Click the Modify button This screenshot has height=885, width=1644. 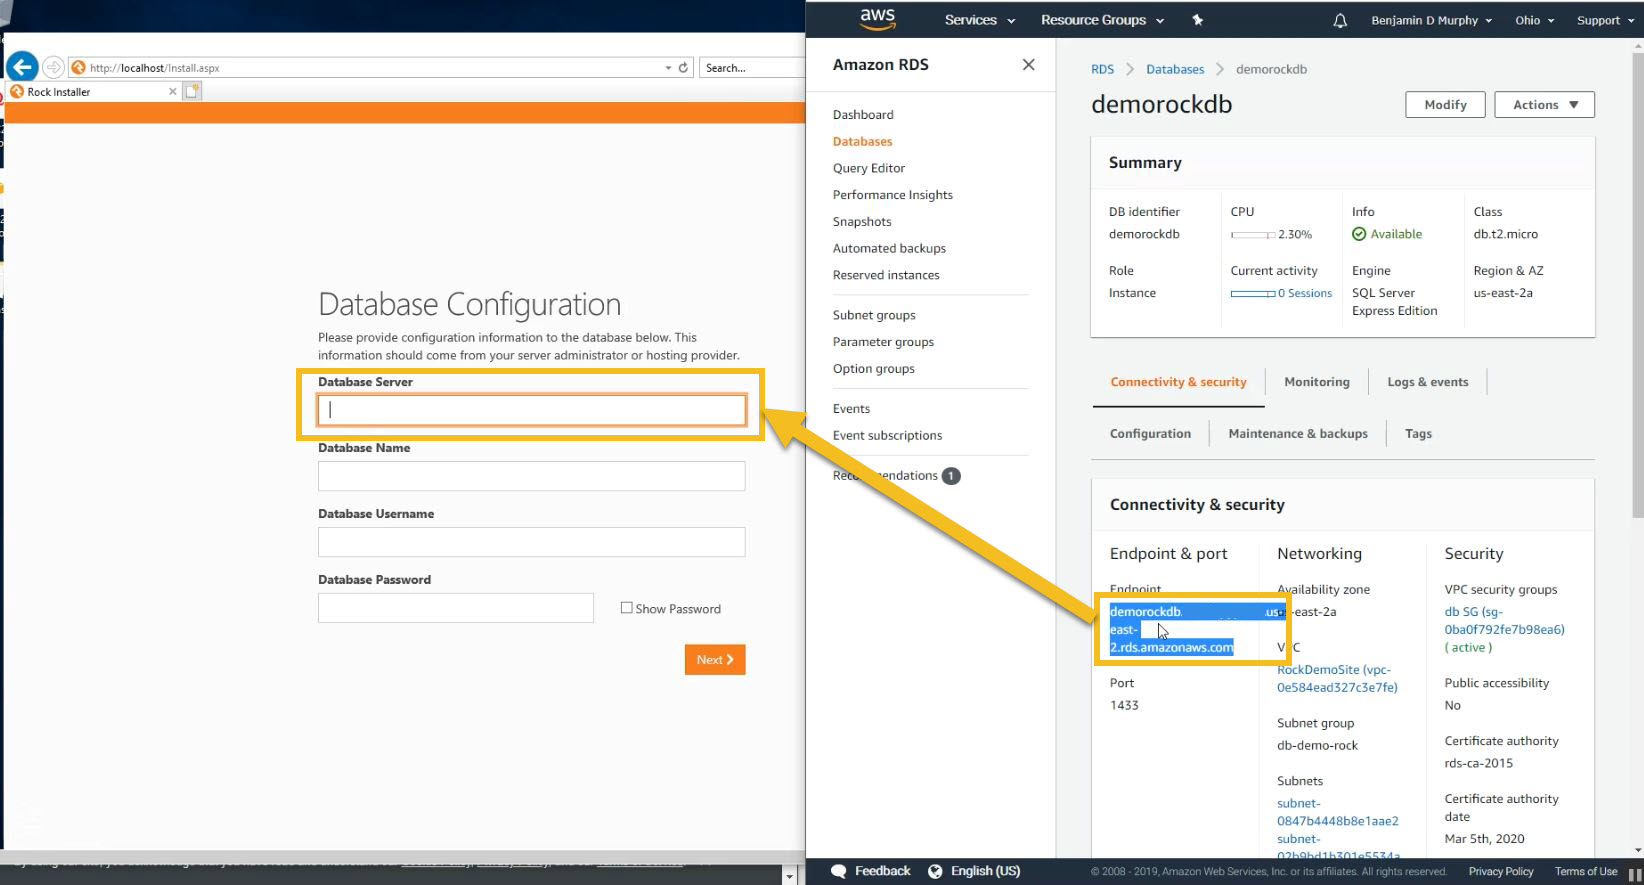point(1445,105)
